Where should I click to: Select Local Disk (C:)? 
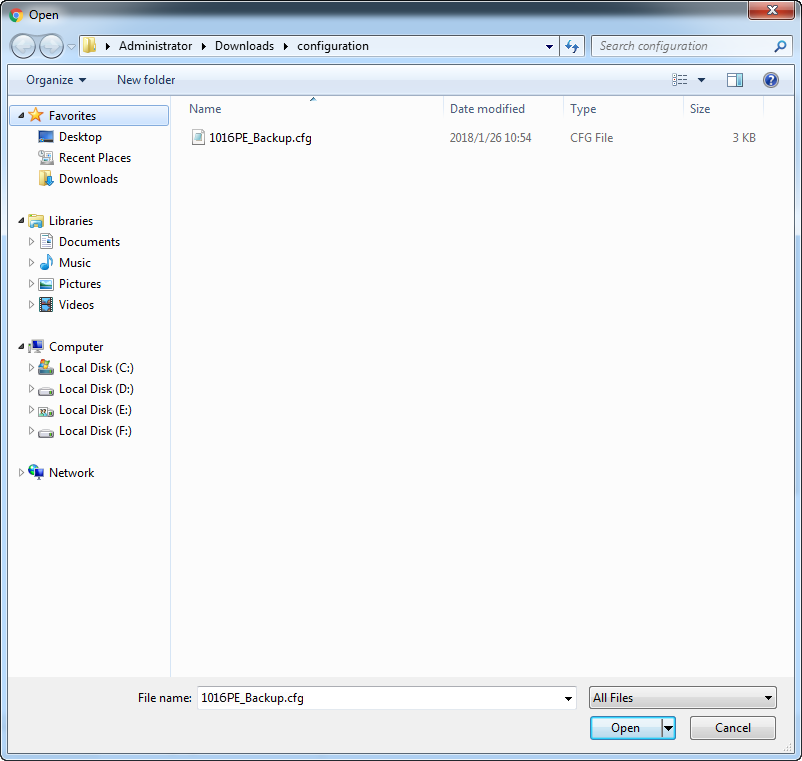(x=94, y=367)
